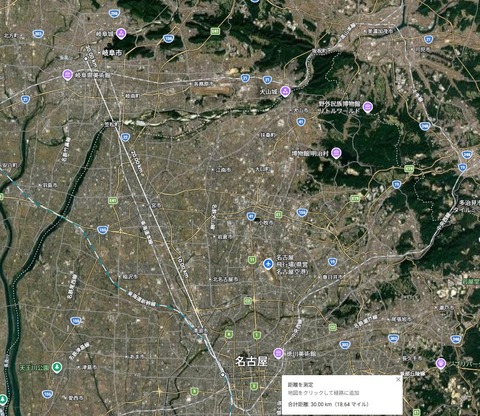Click the 北方町 town label
This screenshot has width=480, height=416.
click(x=11, y=35)
